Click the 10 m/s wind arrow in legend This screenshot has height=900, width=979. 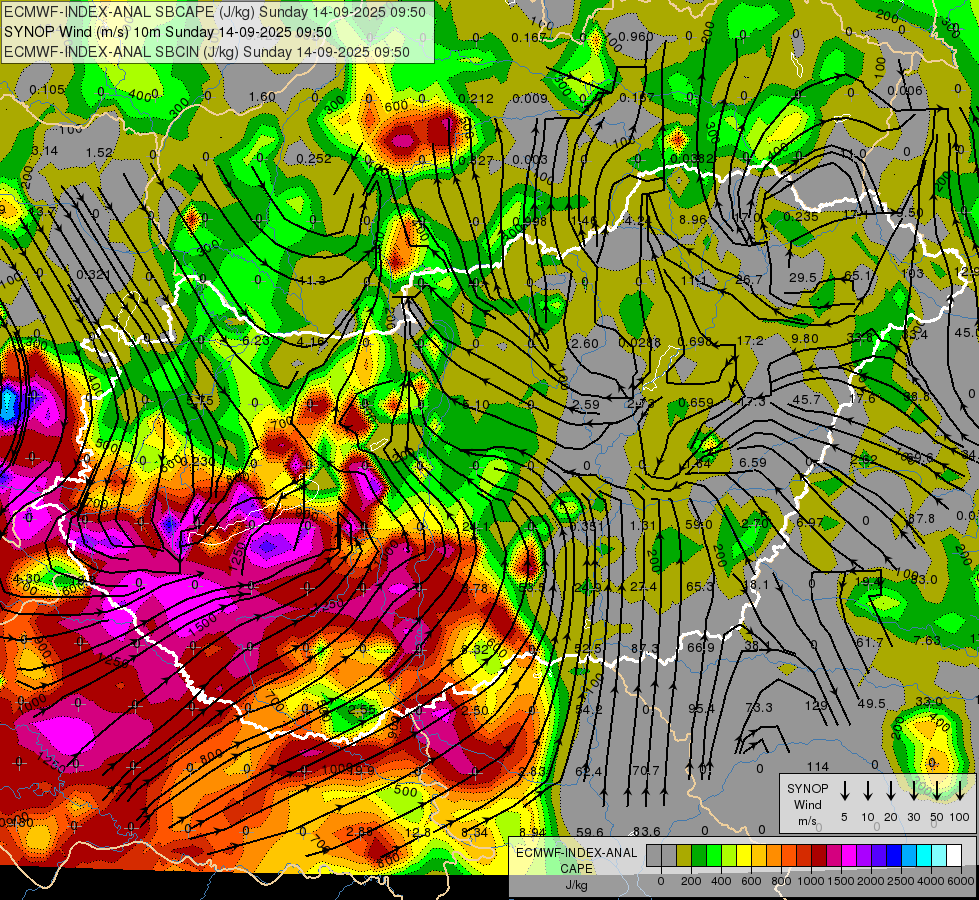coord(867,790)
